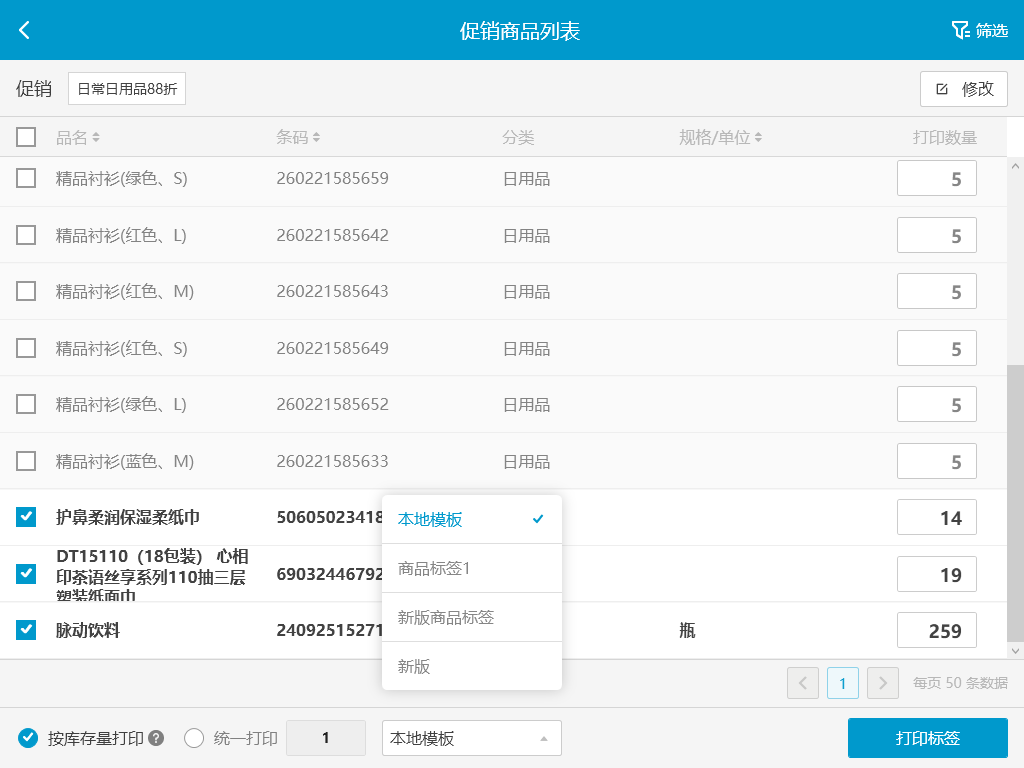Go to the next page arrow
1024x768 pixels.
click(x=882, y=683)
